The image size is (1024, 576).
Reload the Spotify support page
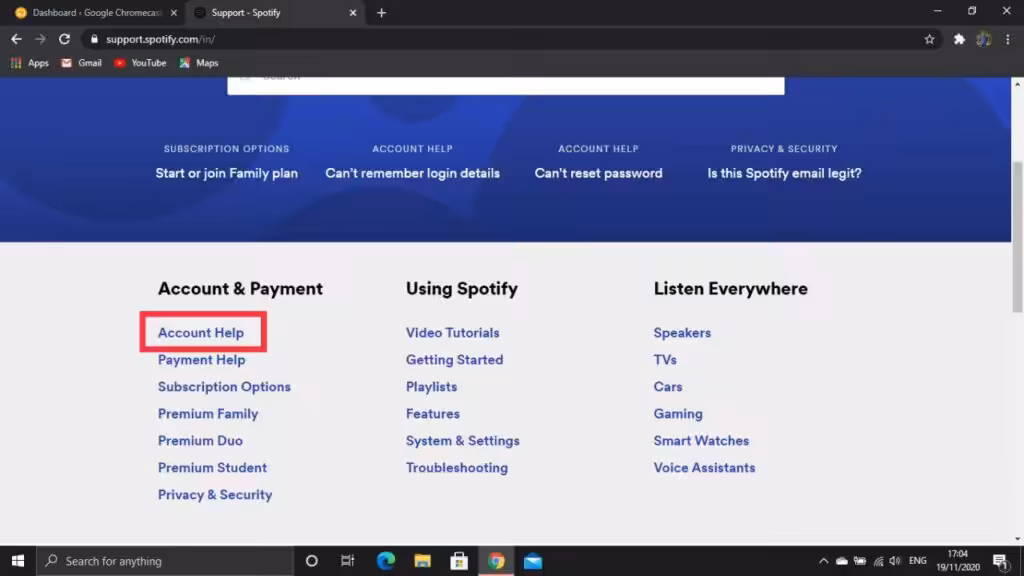(x=64, y=39)
